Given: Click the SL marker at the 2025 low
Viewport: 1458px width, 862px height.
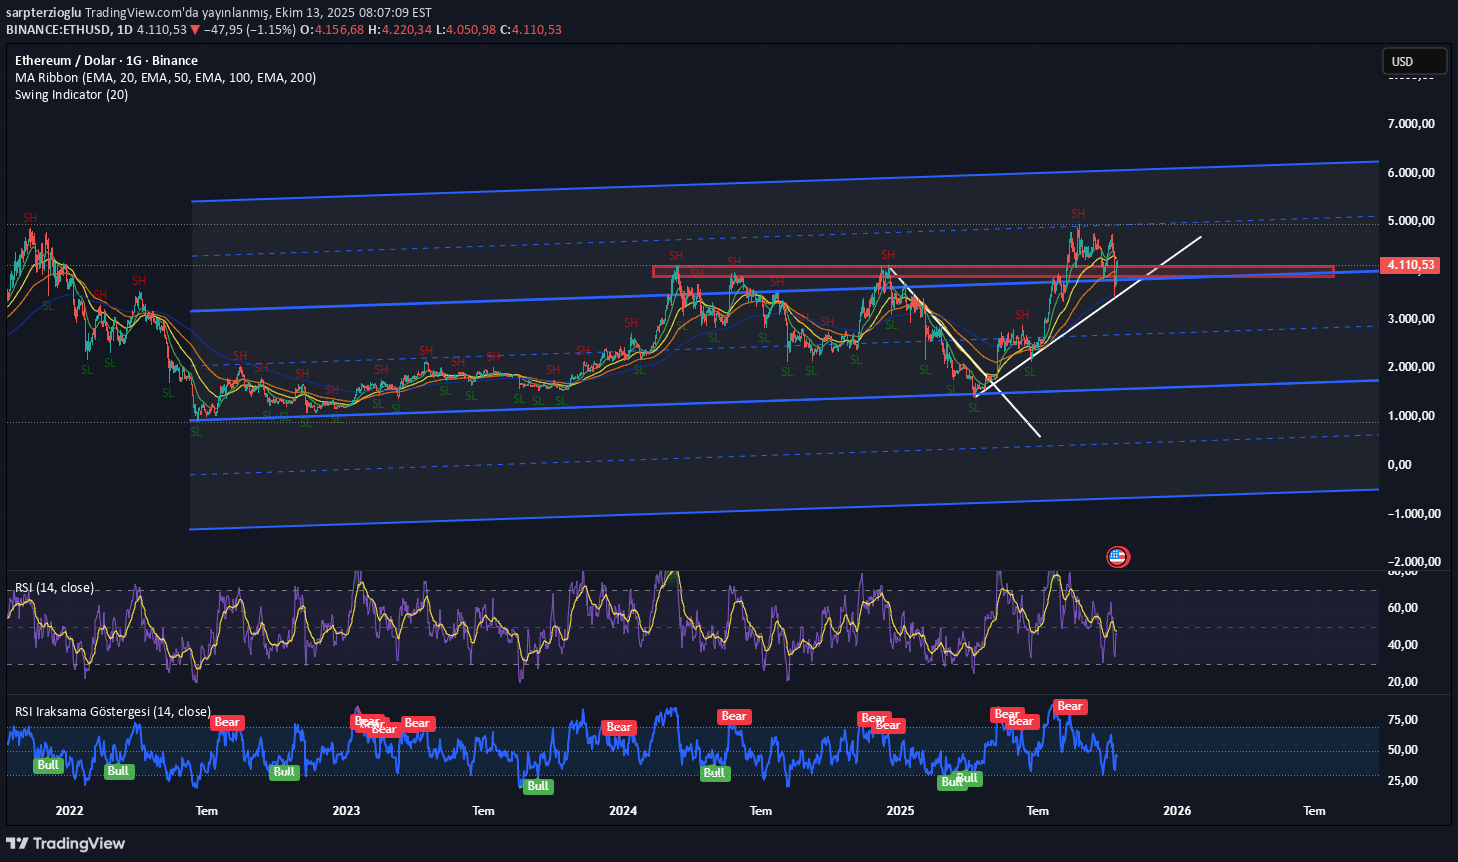Looking at the screenshot, I should pyautogui.click(x=974, y=408).
